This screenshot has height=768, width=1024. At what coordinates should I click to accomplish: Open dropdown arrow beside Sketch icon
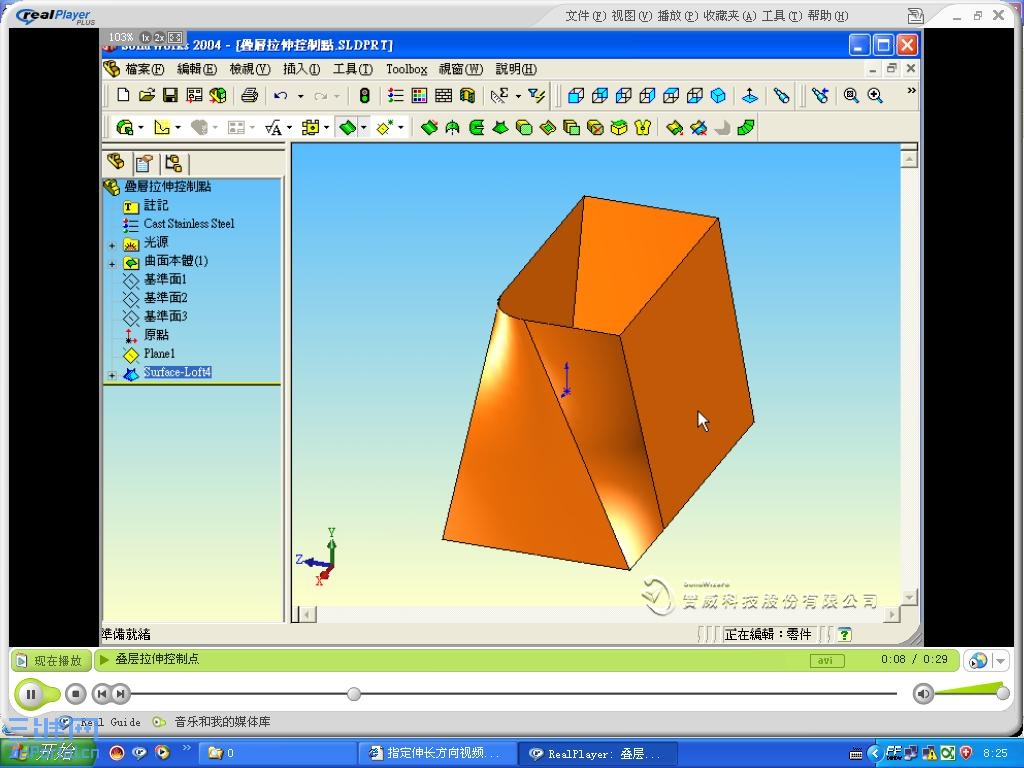(x=178, y=128)
